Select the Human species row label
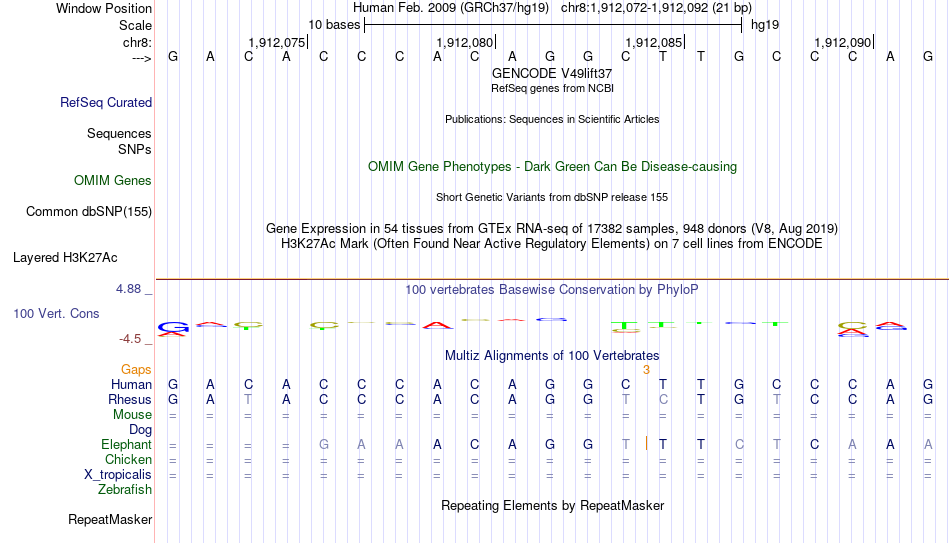The image size is (950, 543). 131,385
